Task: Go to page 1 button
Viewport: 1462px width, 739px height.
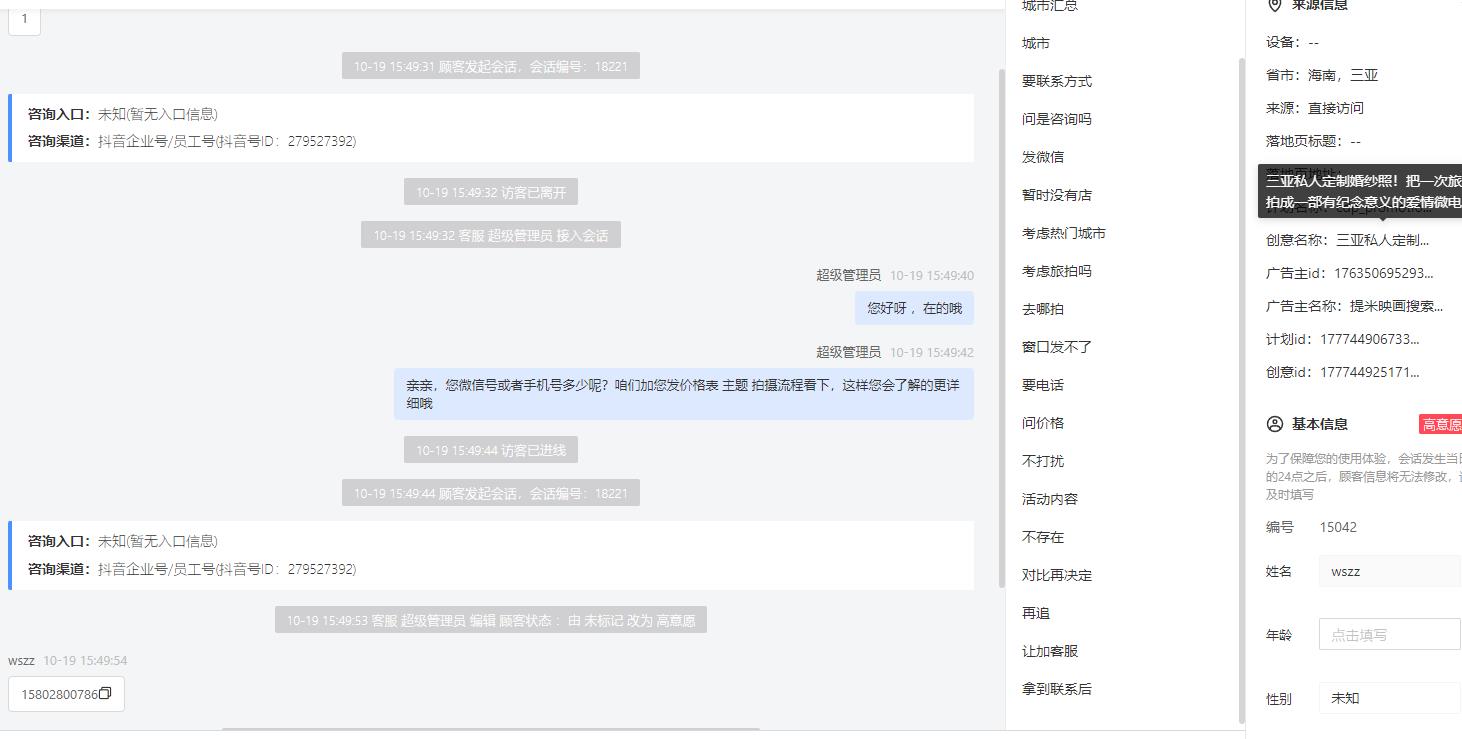Action: (x=25, y=18)
